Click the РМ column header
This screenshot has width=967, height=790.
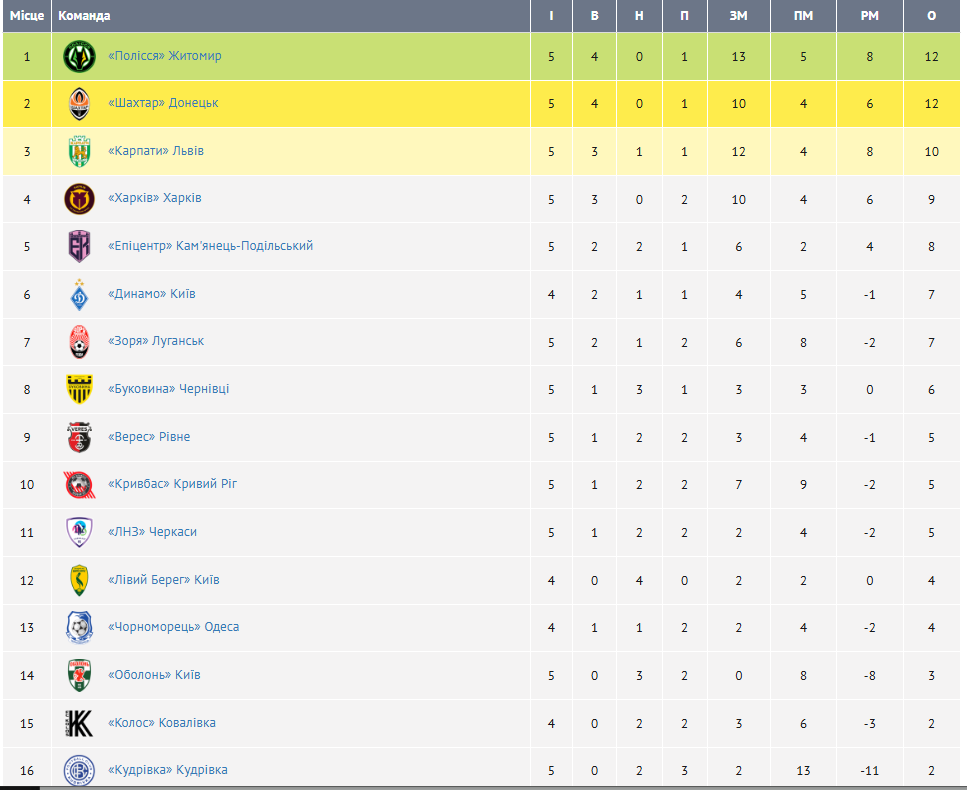click(870, 16)
